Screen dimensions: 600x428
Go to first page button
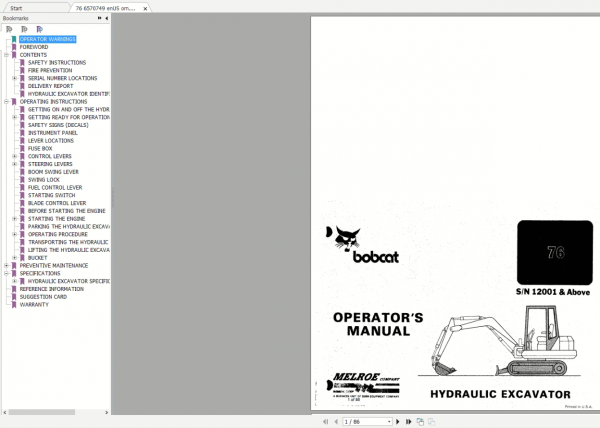point(325,421)
